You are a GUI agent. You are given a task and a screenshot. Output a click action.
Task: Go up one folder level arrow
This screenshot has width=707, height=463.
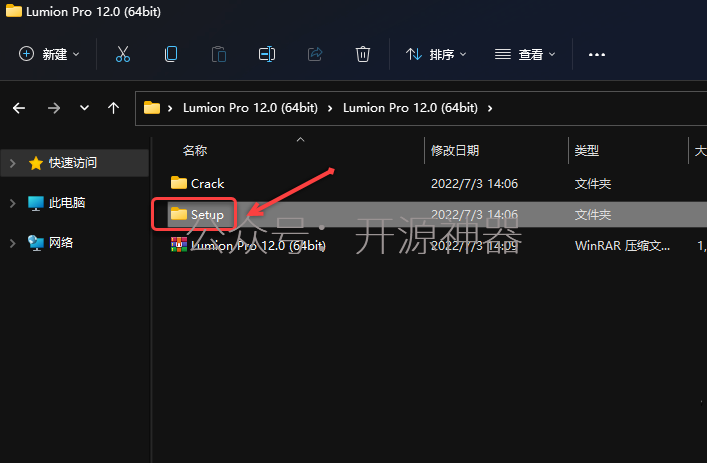point(114,108)
